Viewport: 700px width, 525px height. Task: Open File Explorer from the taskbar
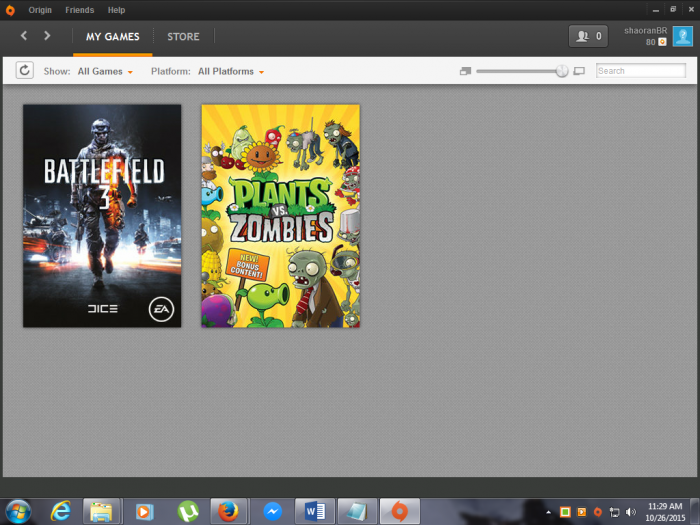point(101,512)
